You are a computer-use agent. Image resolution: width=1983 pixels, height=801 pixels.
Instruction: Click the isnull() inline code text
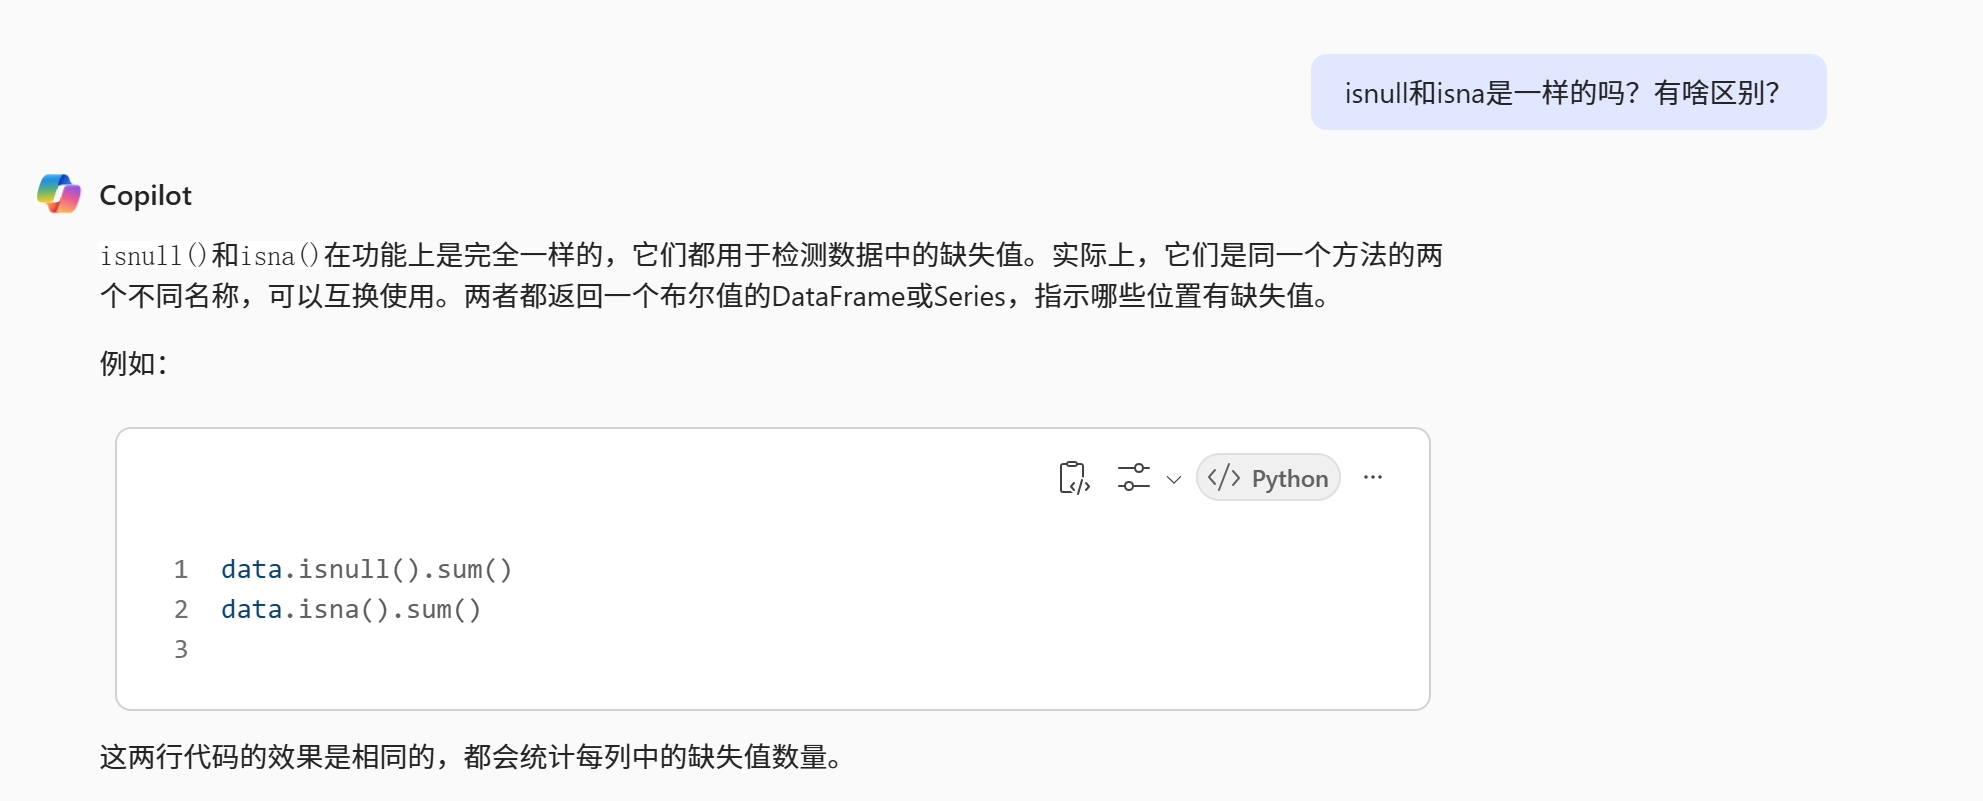click(x=153, y=256)
